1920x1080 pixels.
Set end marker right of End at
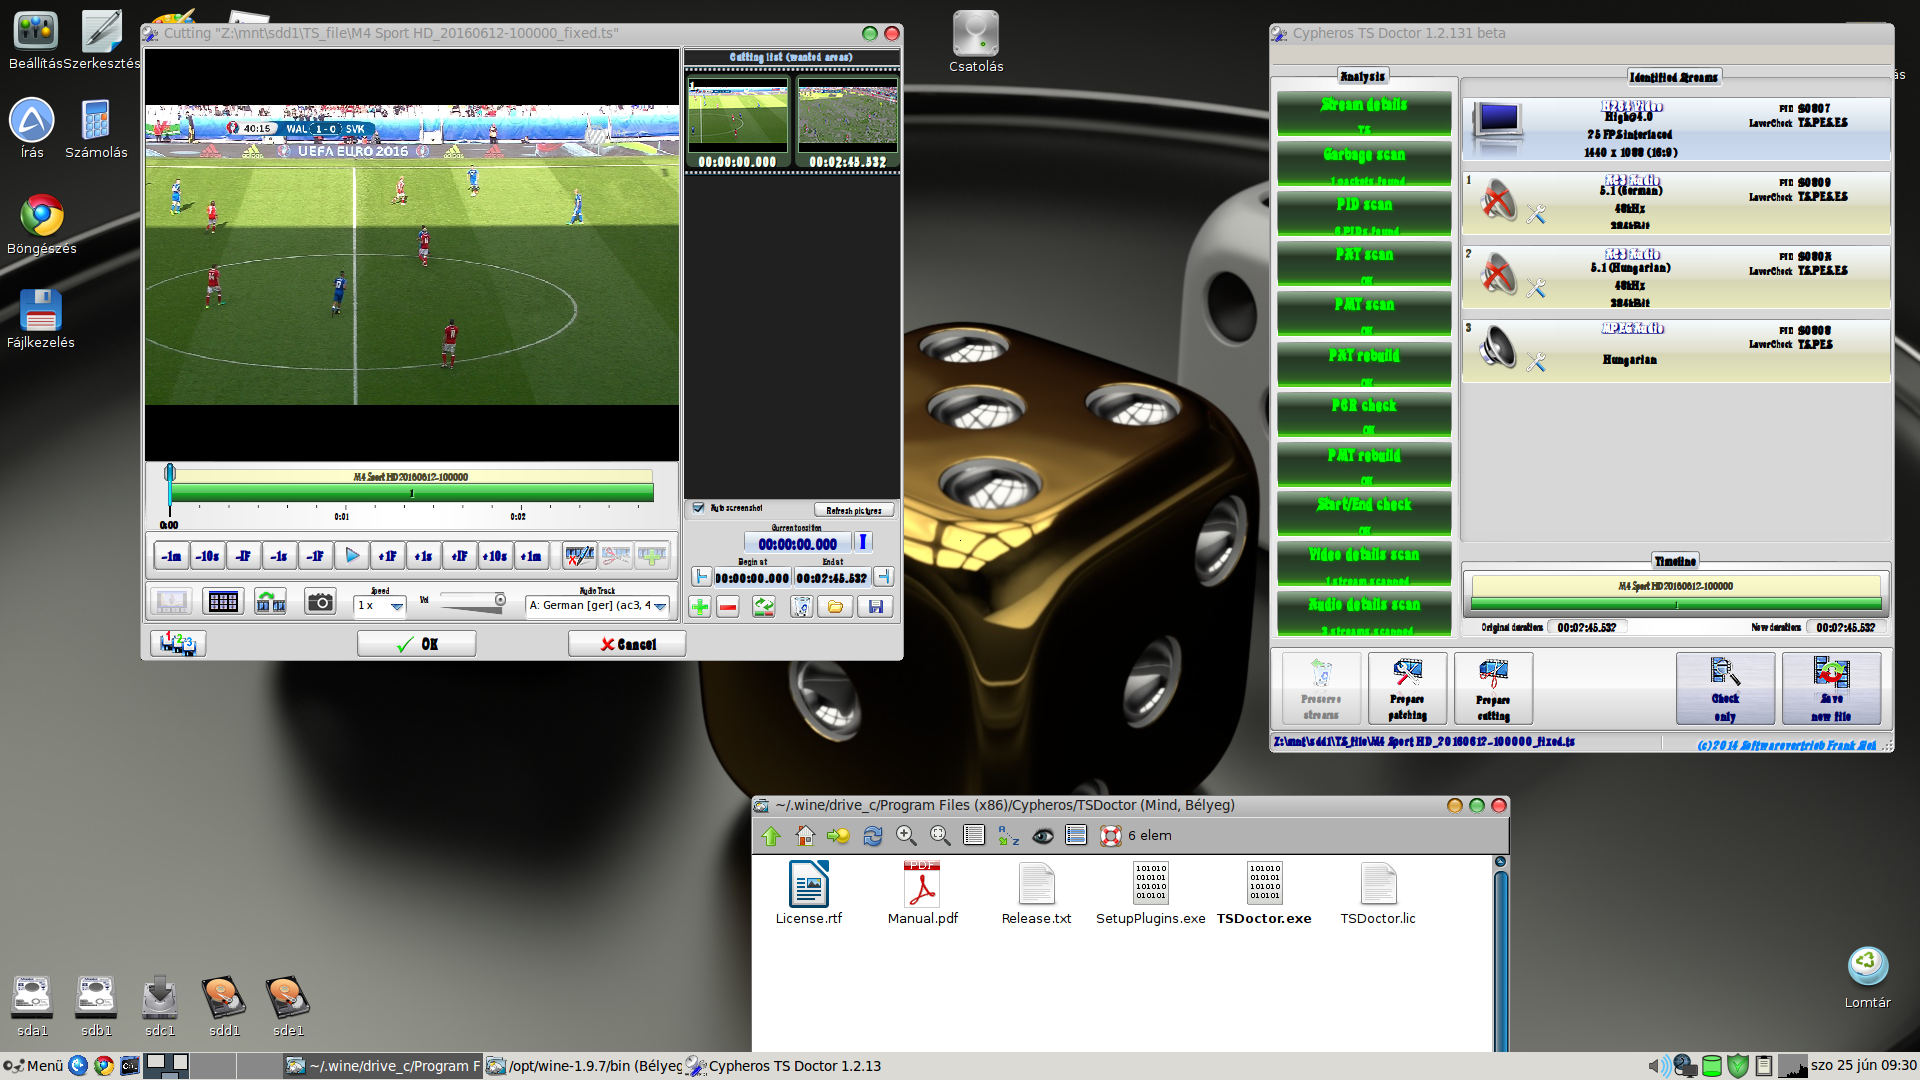[883, 577]
